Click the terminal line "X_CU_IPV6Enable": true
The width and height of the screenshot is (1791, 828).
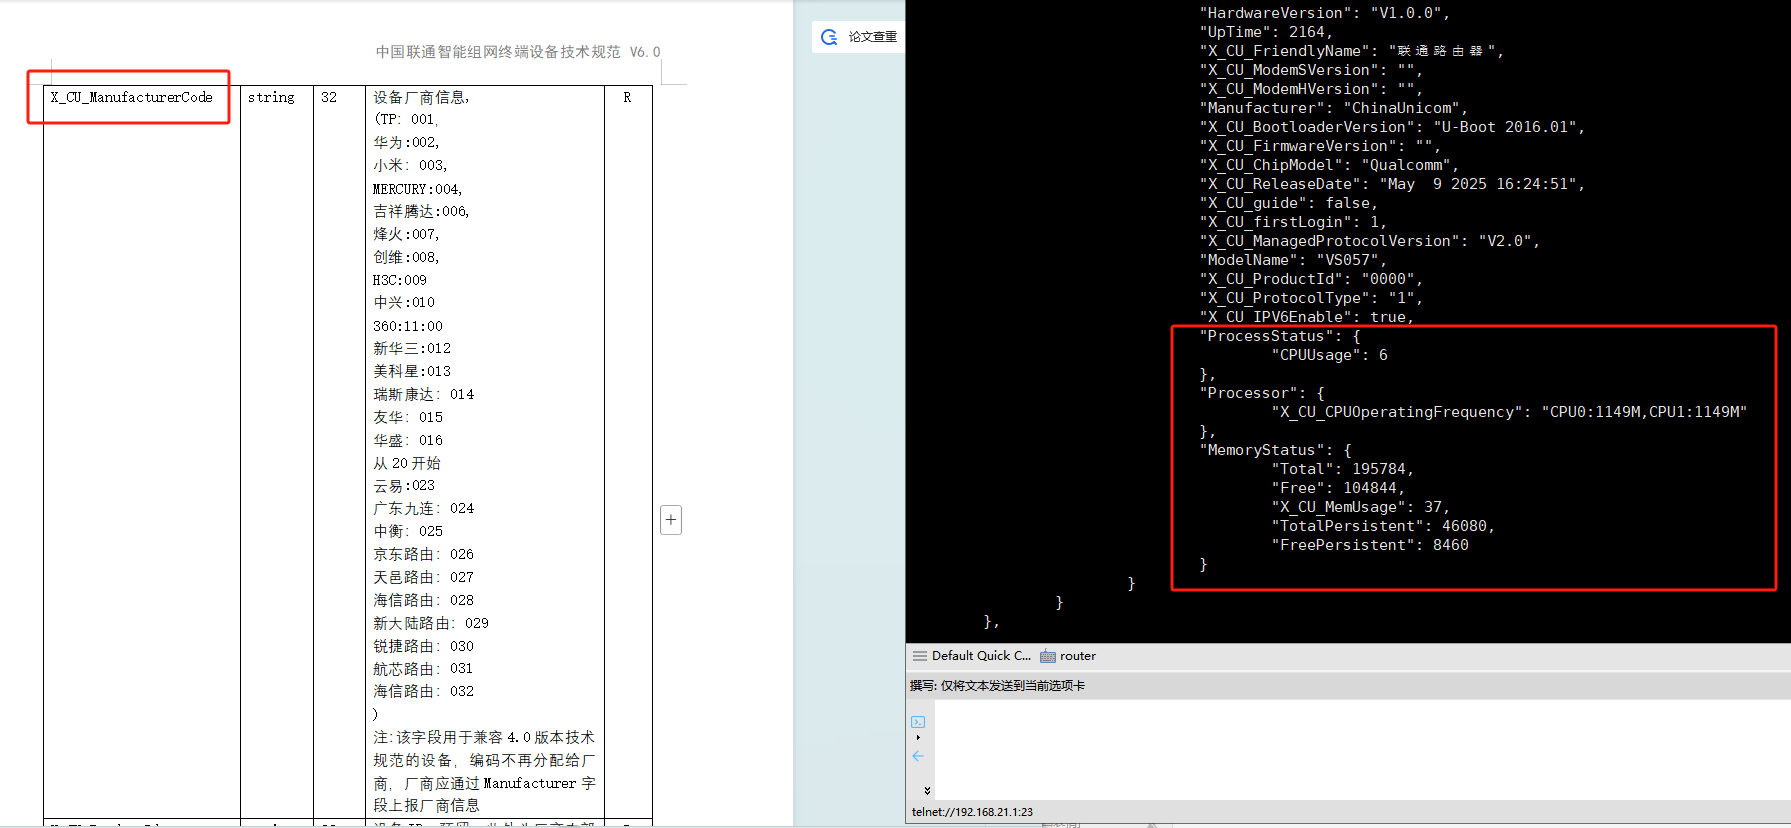1306,317
